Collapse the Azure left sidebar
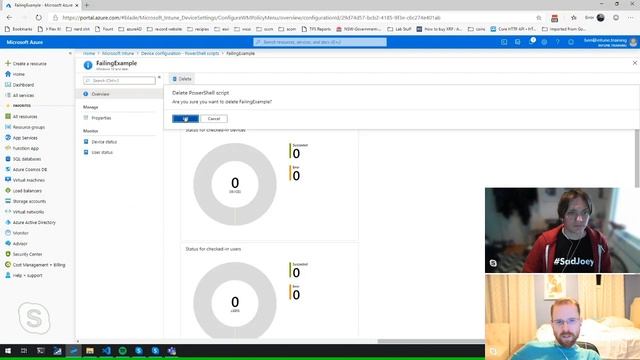This screenshot has width=640, height=360. coord(70,53)
